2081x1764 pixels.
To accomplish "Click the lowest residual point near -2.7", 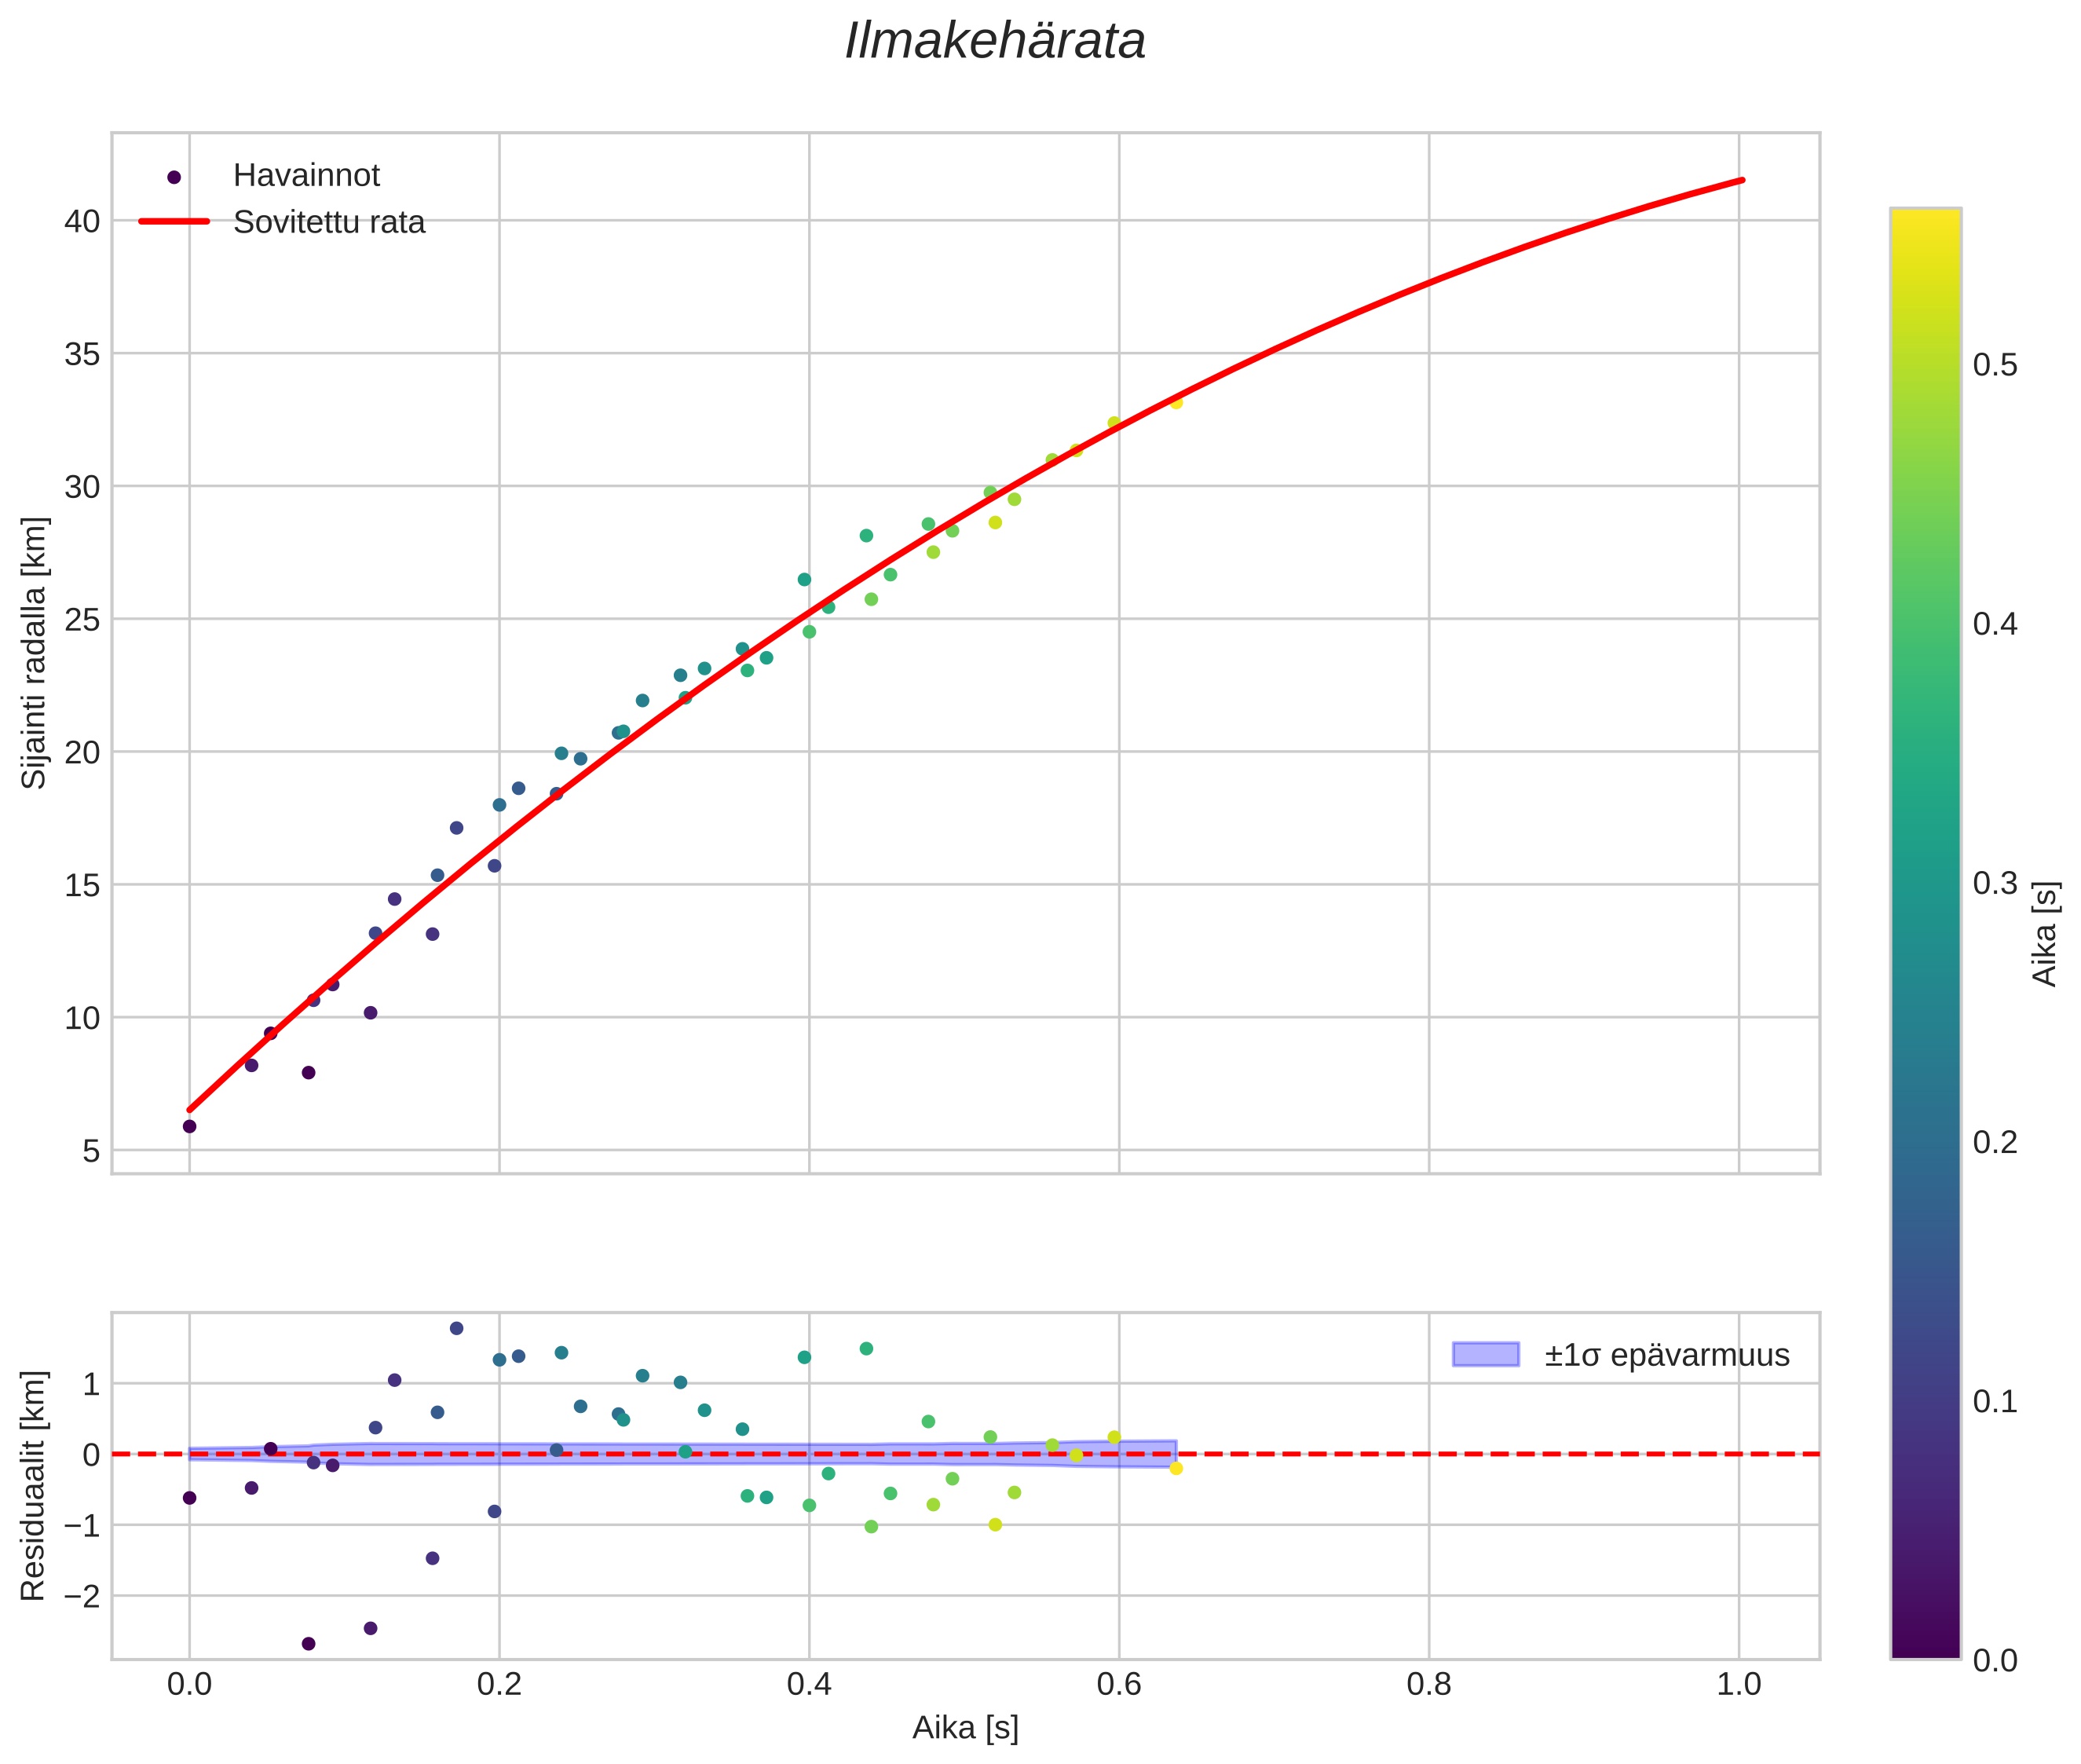I will point(308,1643).
